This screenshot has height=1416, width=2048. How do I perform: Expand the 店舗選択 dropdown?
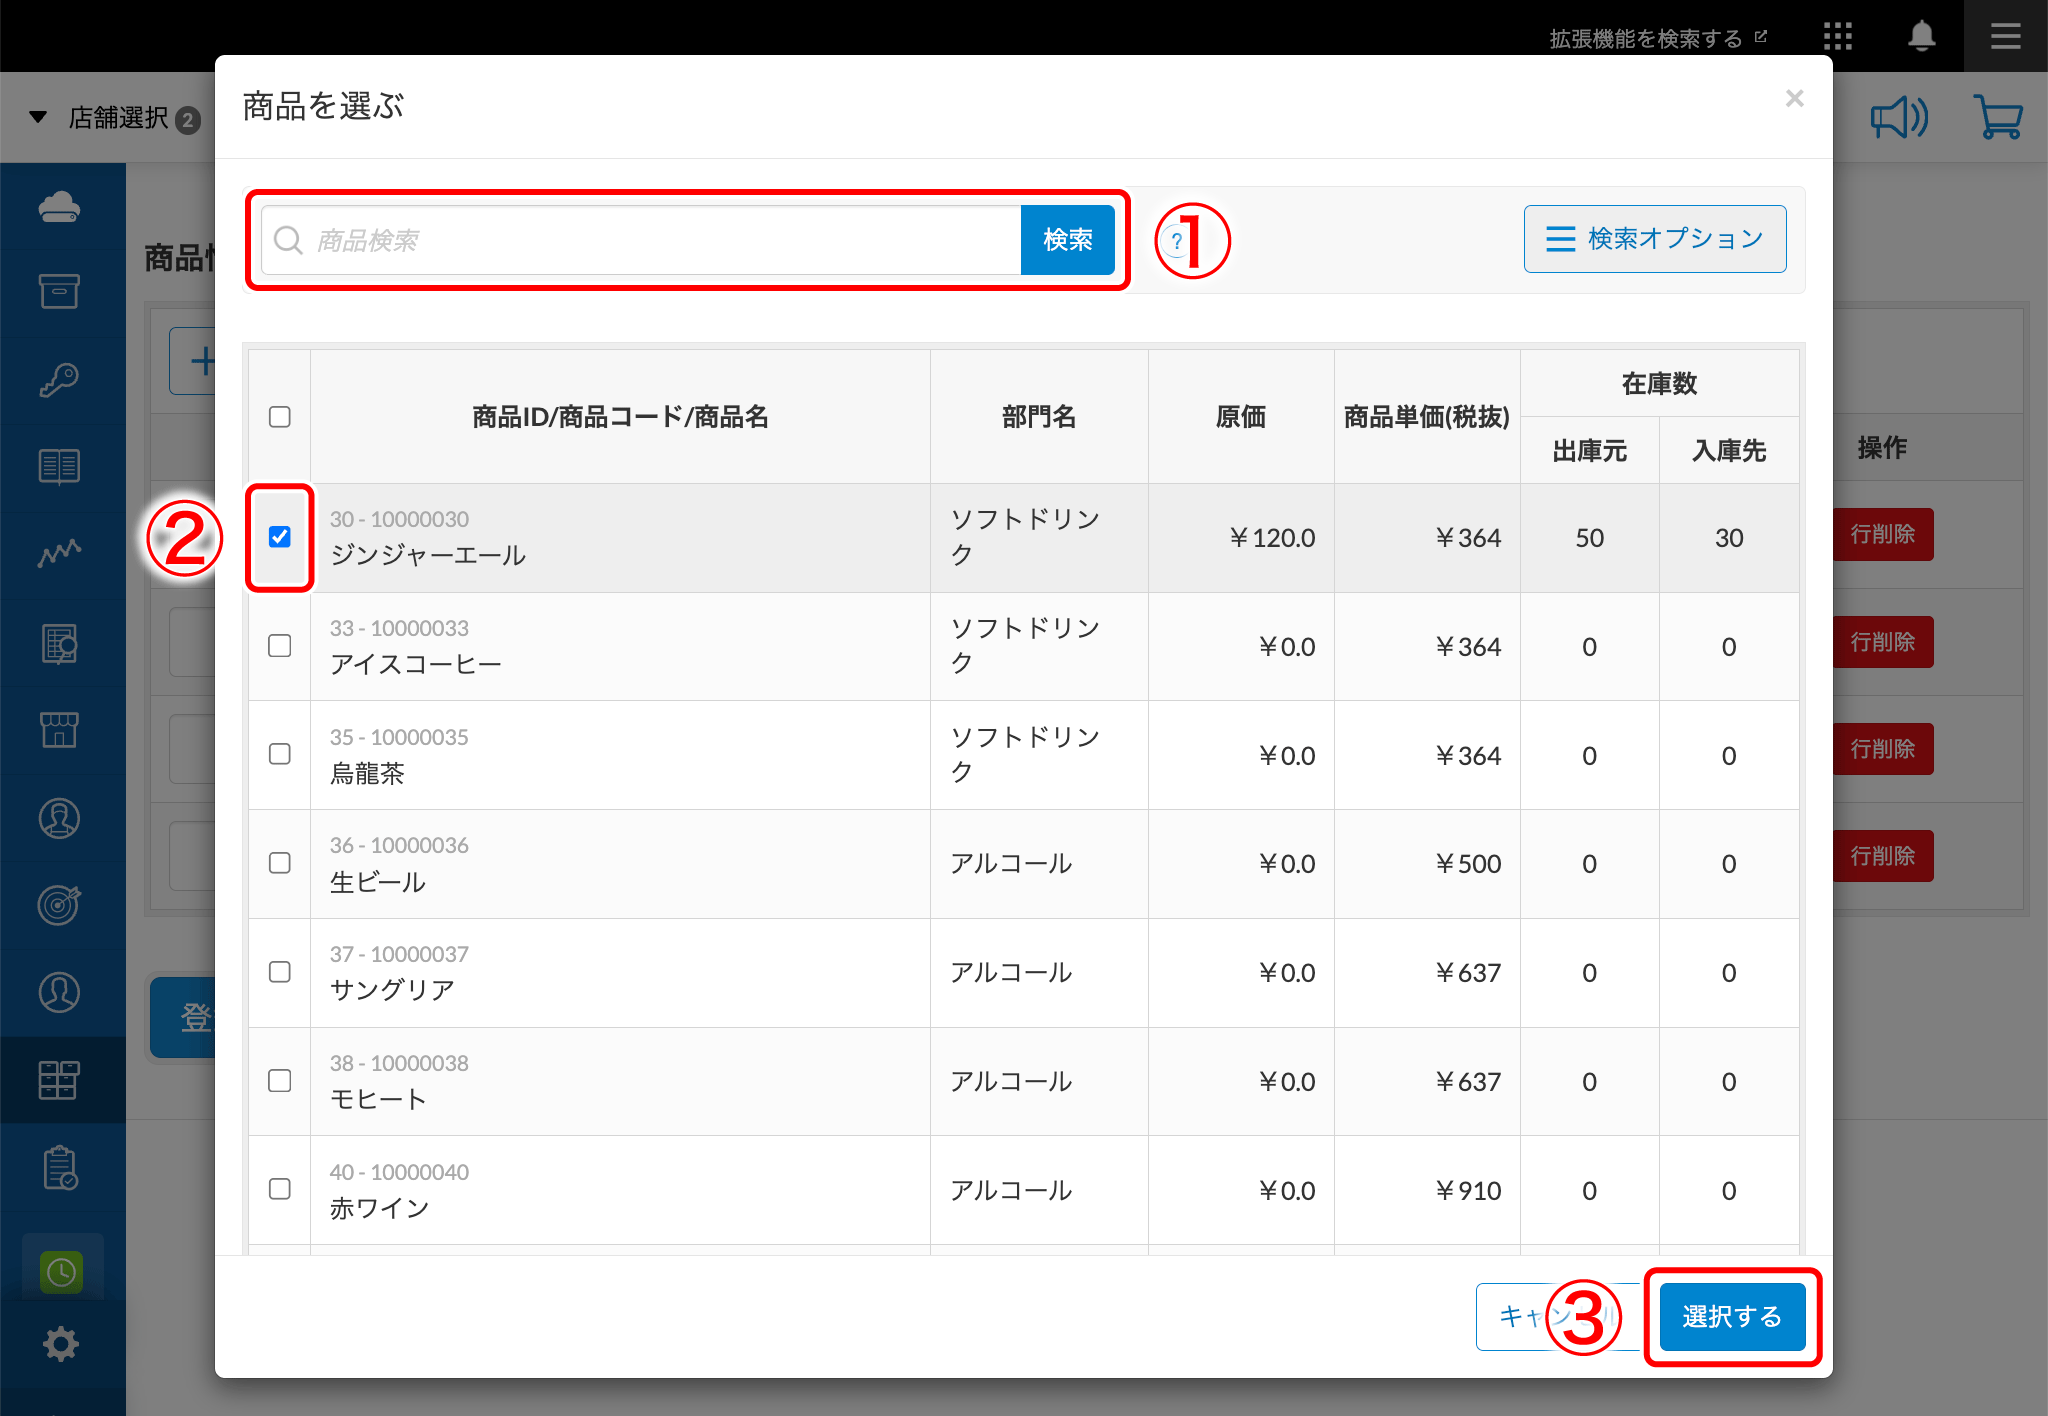(113, 118)
